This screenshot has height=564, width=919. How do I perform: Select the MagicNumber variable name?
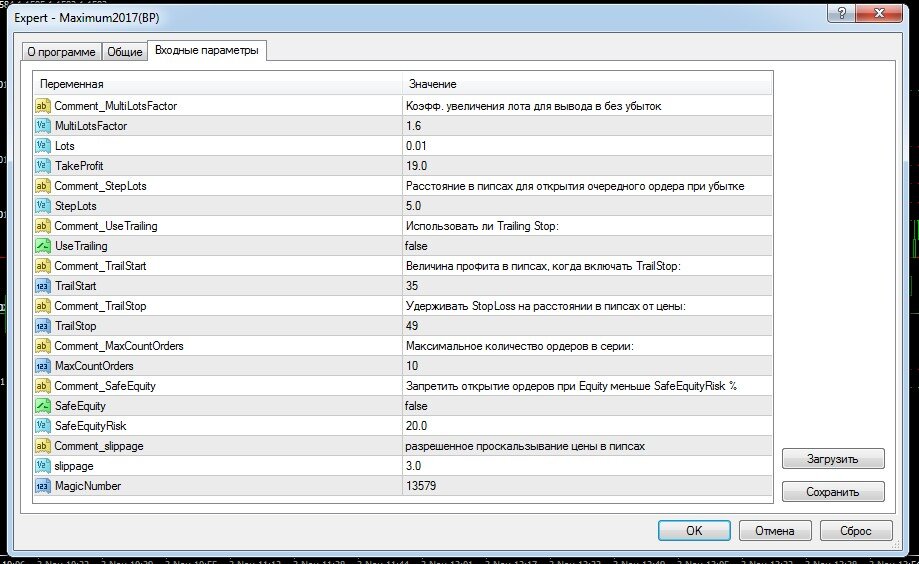coord(88,486)
